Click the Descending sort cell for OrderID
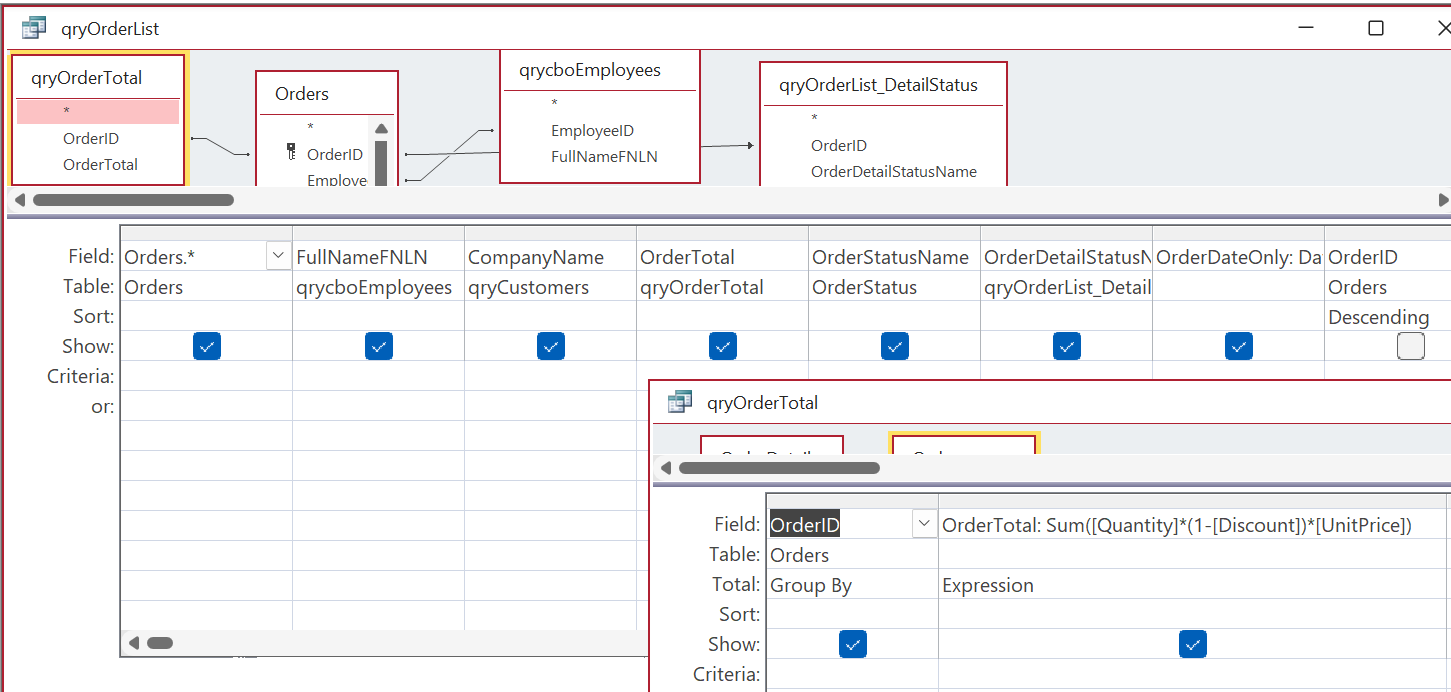 click(x=1387, y=317)
